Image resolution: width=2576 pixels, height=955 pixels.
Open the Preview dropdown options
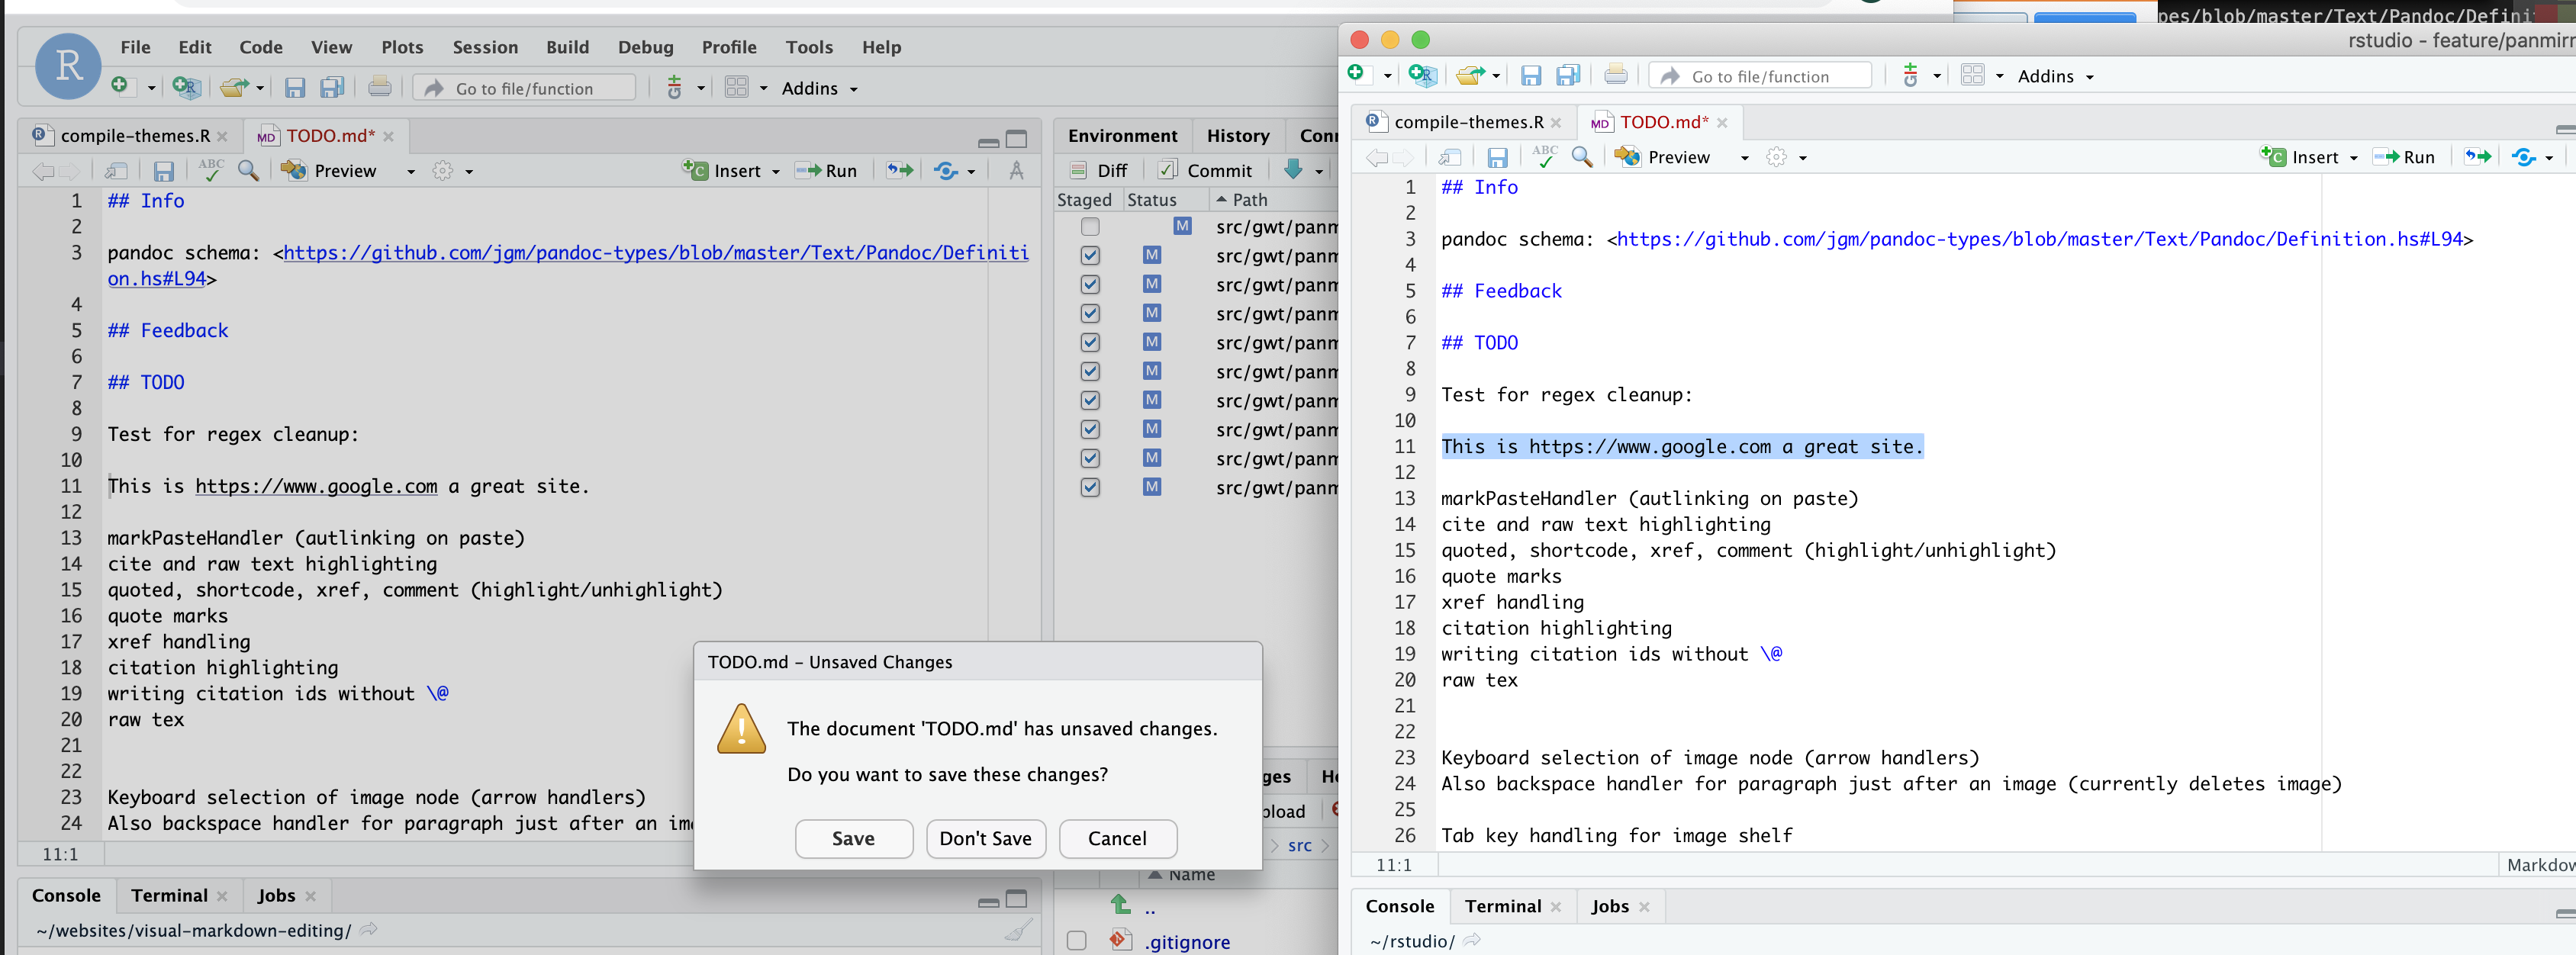410,170
